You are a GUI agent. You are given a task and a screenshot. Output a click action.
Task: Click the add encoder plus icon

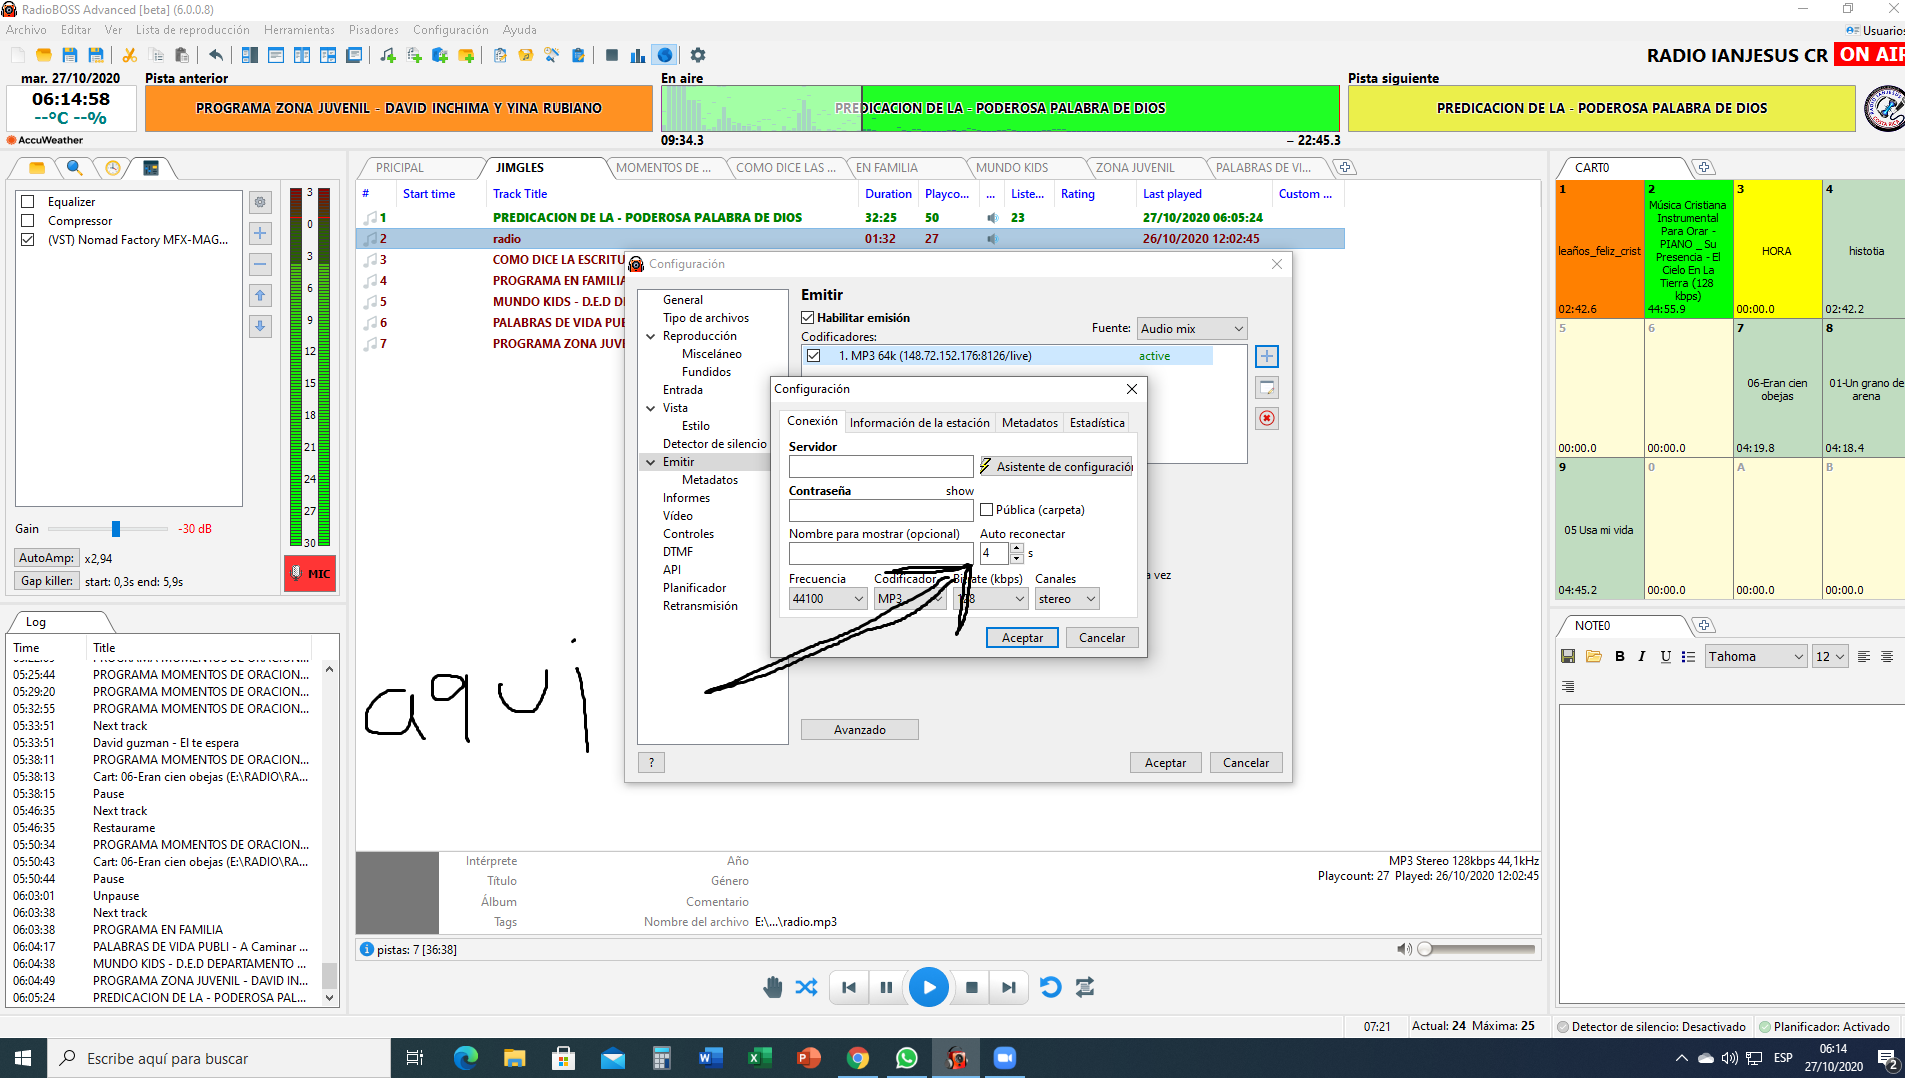coord(1266,357)
